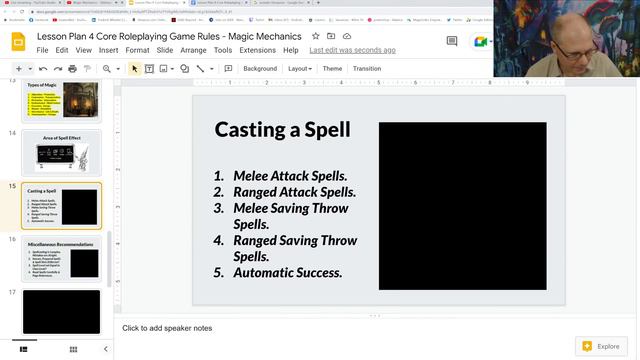Open the Tools menu
Screen dimensions: 640x360
click(x=223, y=50)
